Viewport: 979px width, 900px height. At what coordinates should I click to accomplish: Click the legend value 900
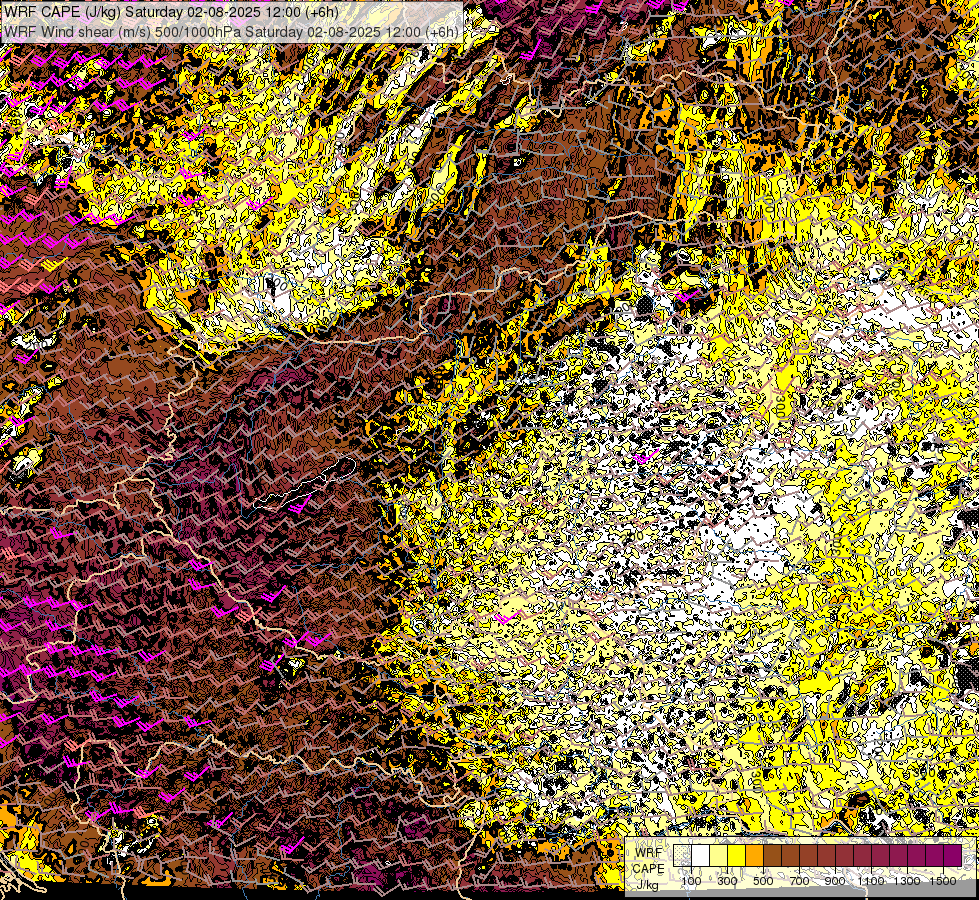835,881
